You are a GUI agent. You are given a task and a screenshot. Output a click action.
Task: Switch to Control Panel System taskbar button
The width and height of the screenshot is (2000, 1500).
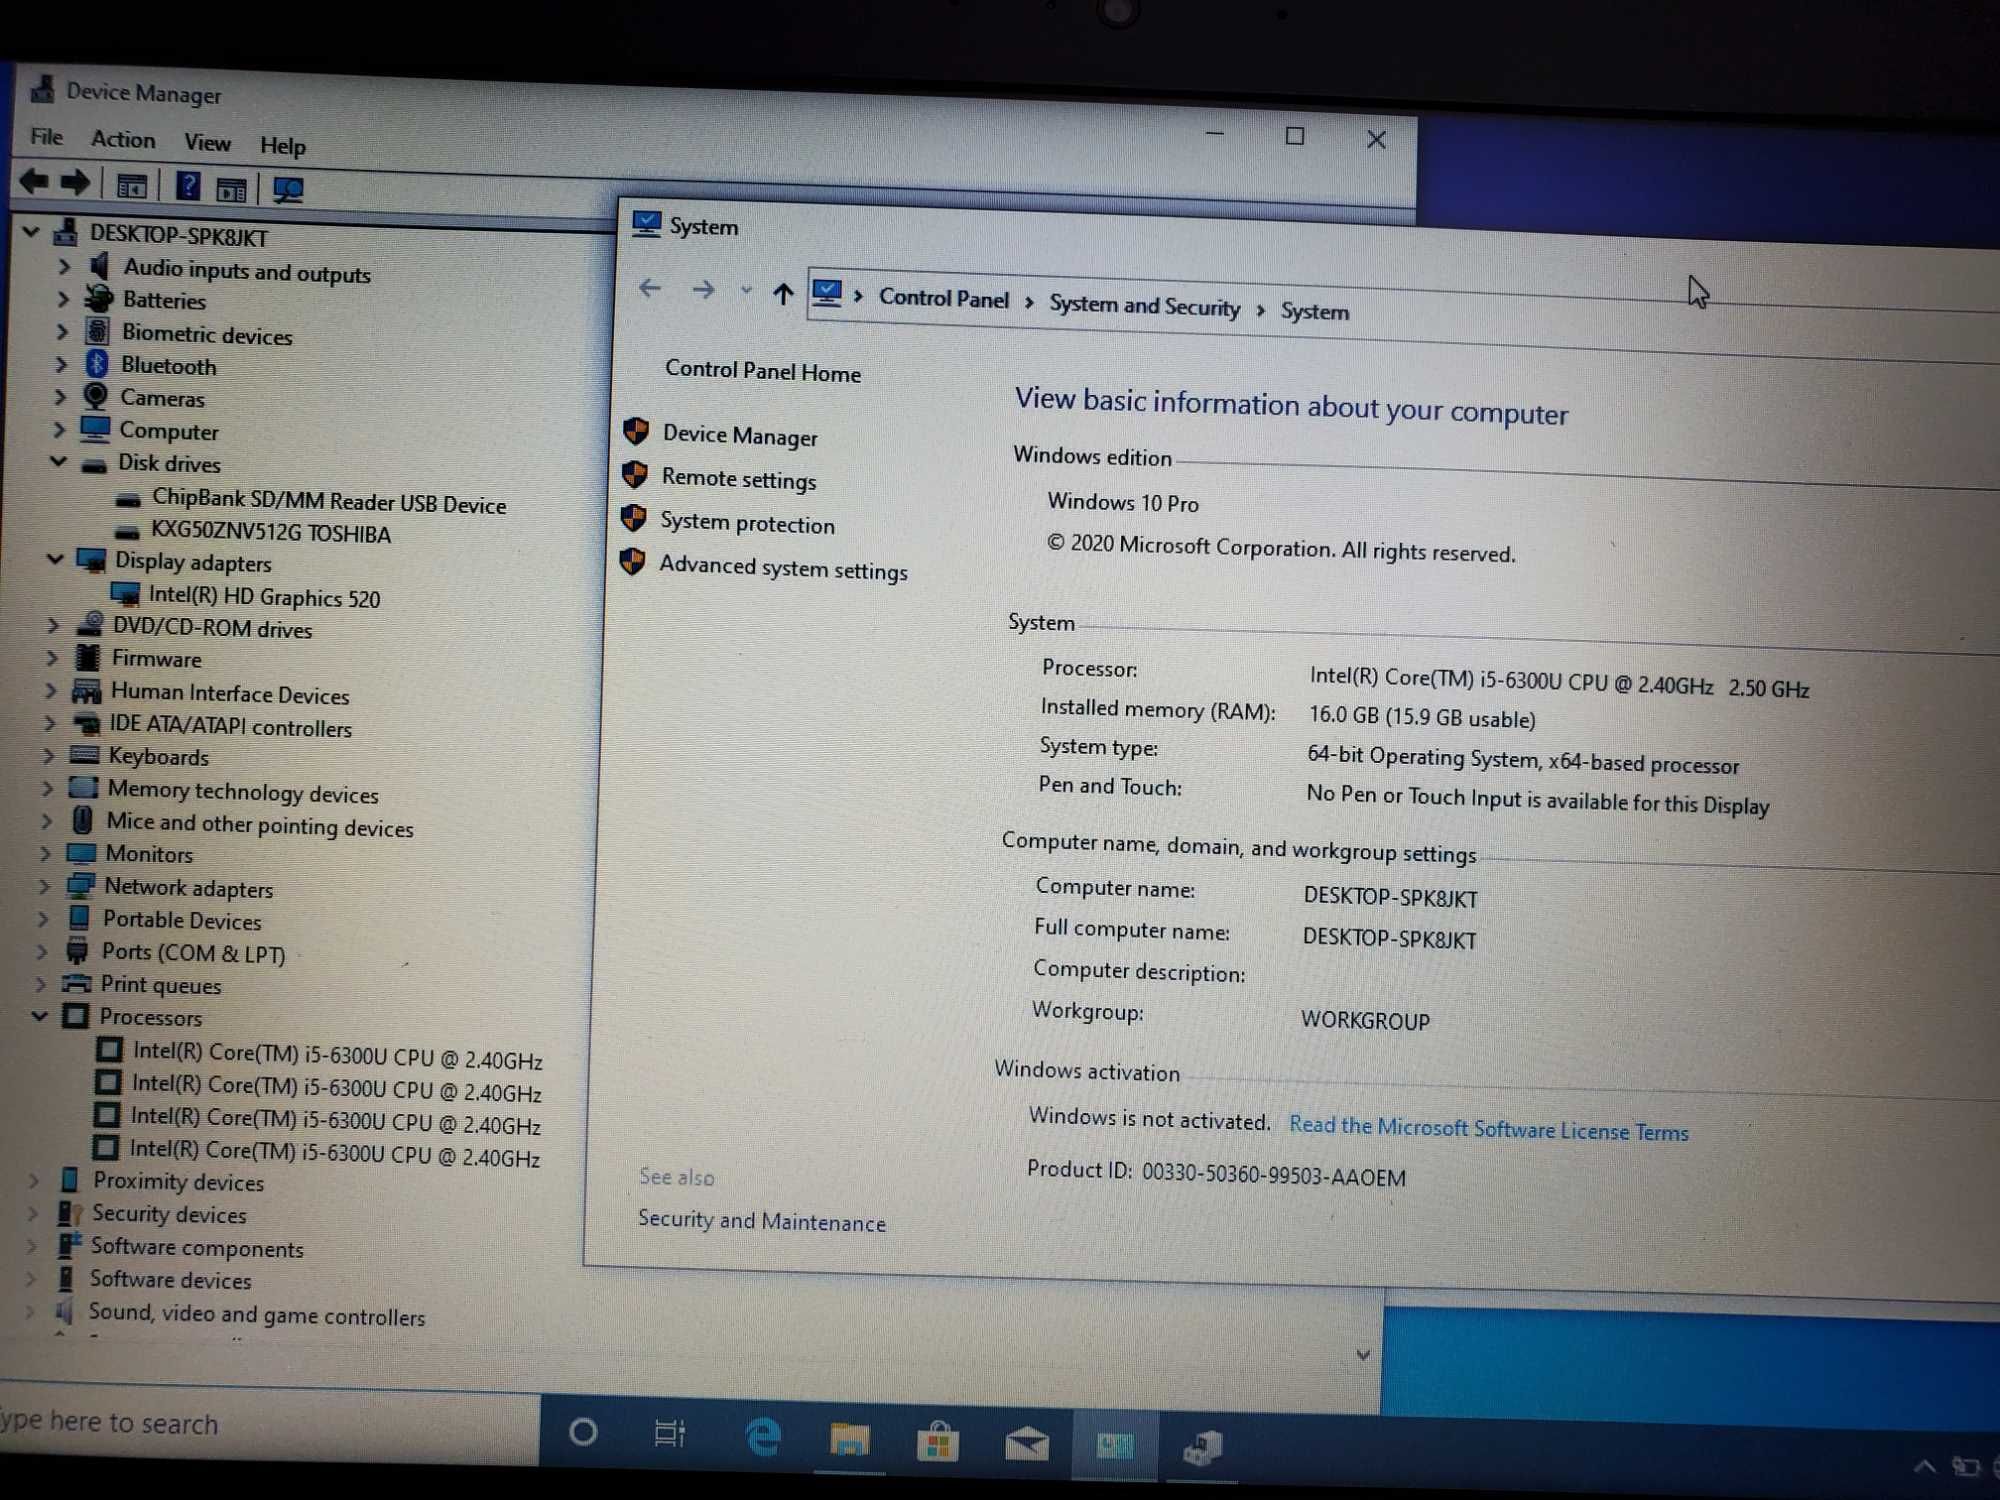(x=1114, y=1445)
